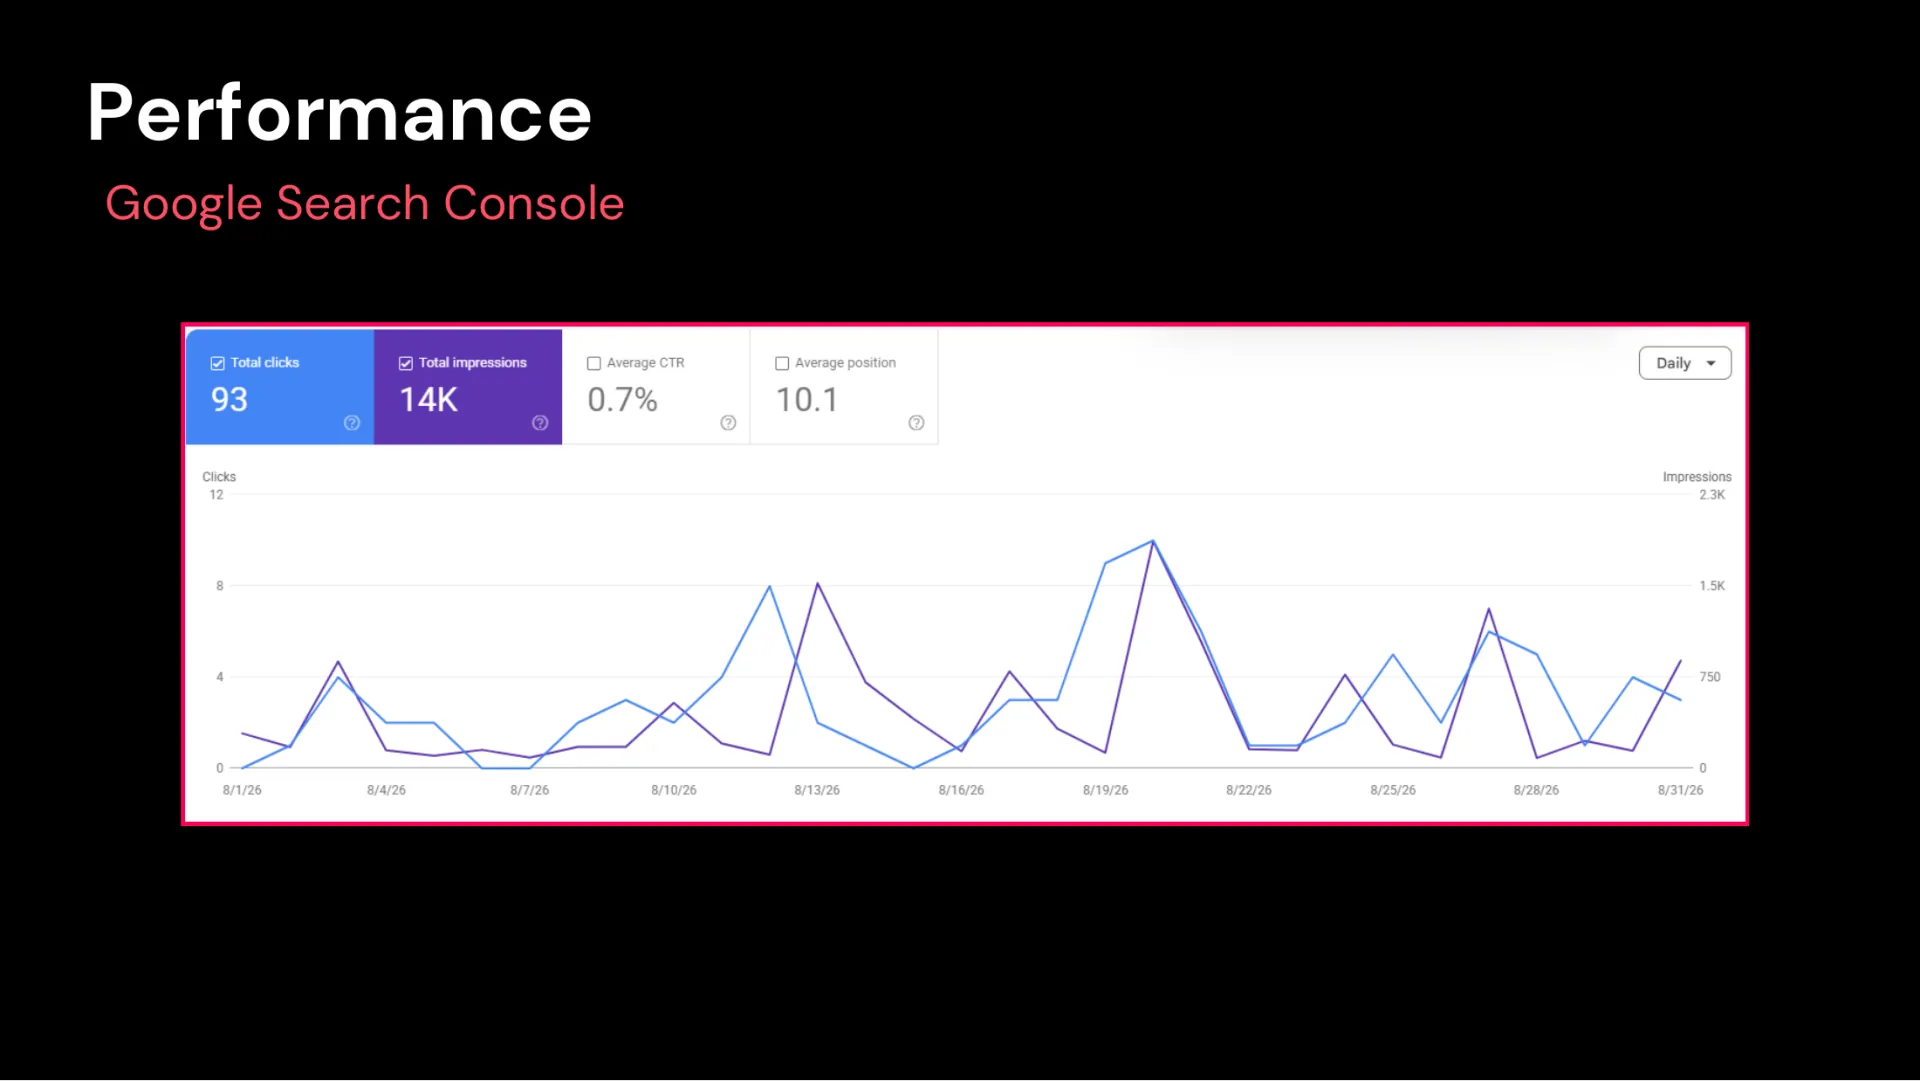Click the 8/25/26 date axis label
Viewport: 1920px width, 1081px height.
pos(1393,790)
